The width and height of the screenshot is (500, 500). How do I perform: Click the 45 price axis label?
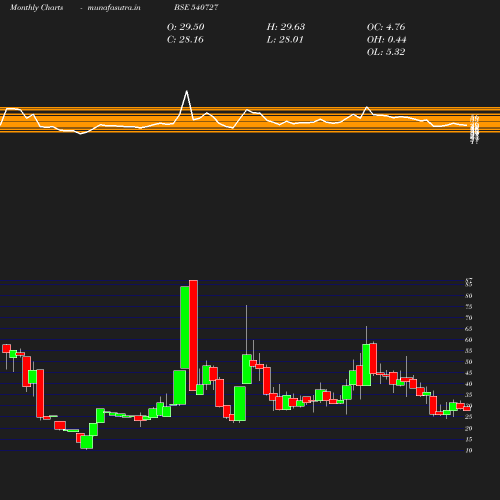point(469,373)
